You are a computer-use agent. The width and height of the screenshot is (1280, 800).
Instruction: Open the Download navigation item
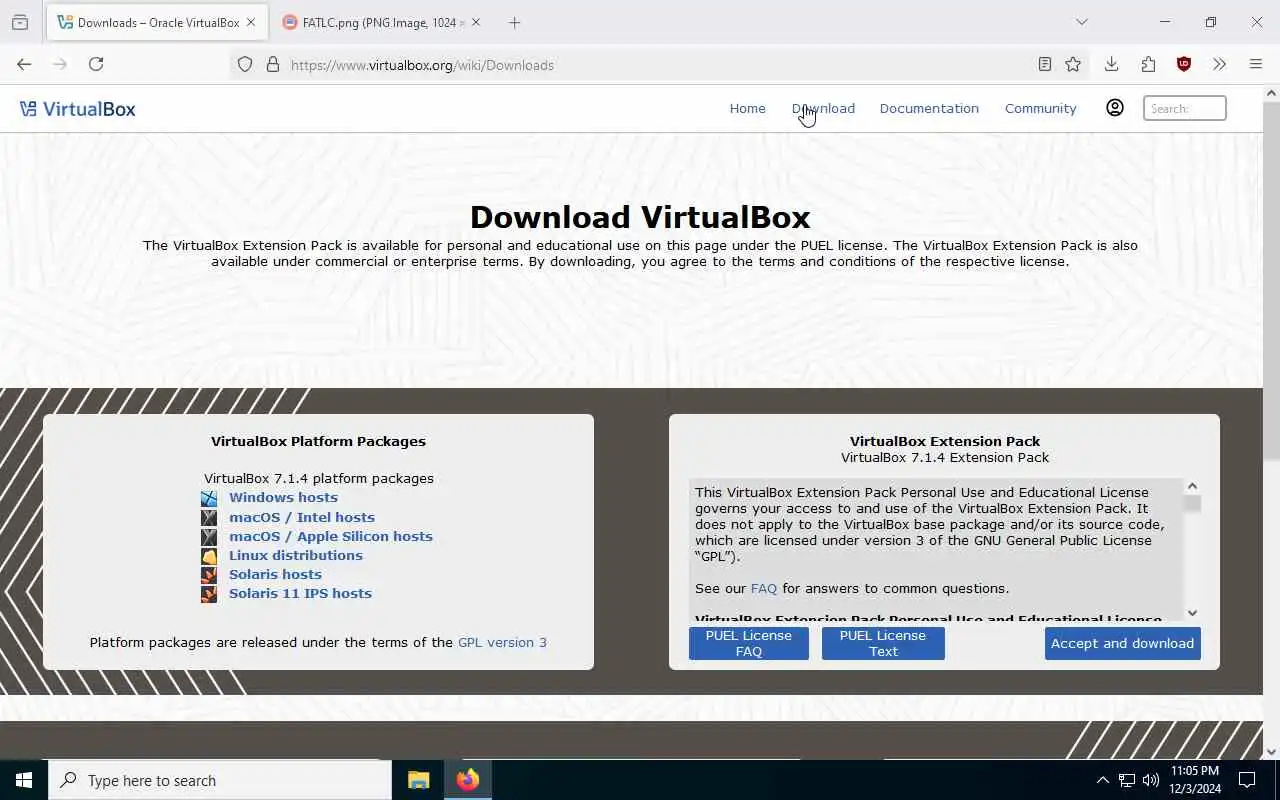[823, 108]
